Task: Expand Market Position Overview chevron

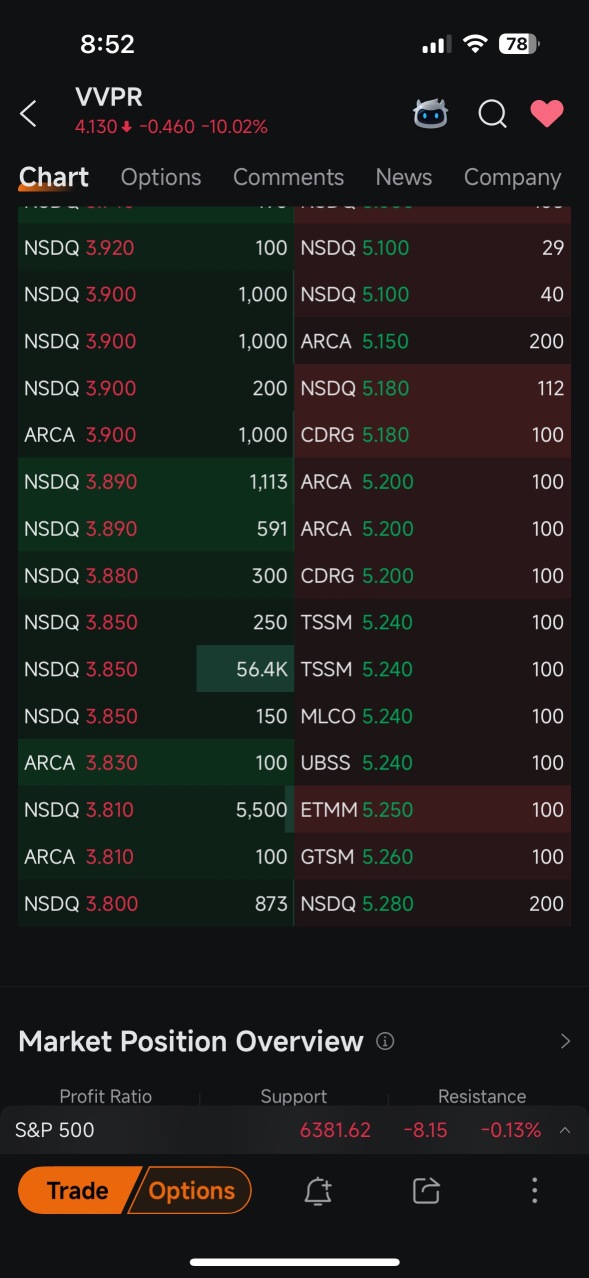Action: point(565,1041)
